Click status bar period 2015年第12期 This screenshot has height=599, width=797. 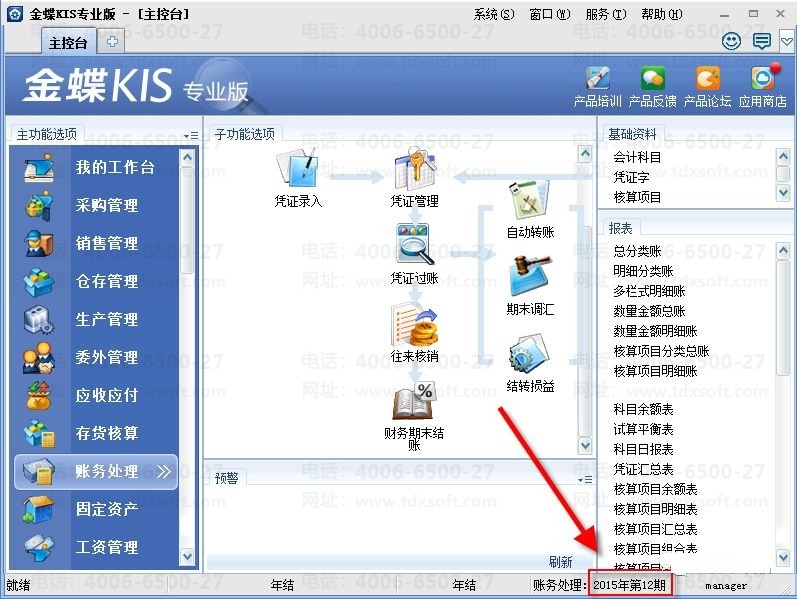(x=629, y=585)
